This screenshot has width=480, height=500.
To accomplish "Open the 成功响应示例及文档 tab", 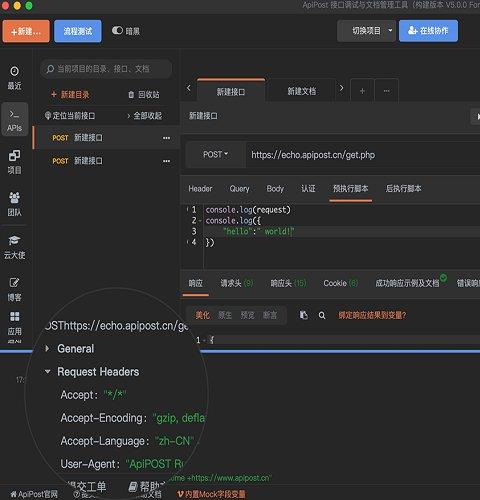I will pos(411,283).
